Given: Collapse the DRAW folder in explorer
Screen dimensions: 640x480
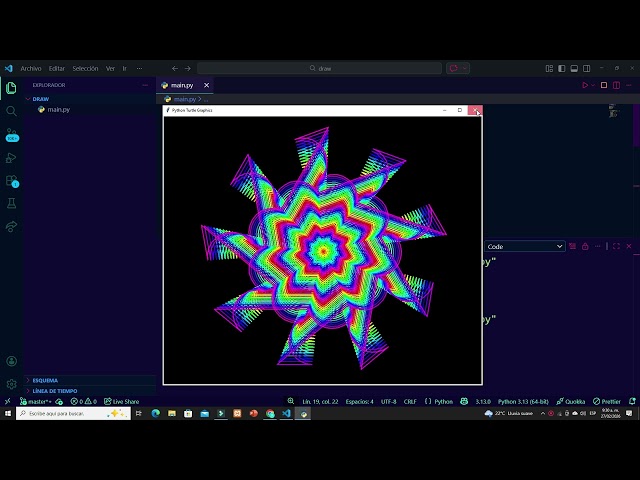Looking at the screenshot, I should point(40,99).
